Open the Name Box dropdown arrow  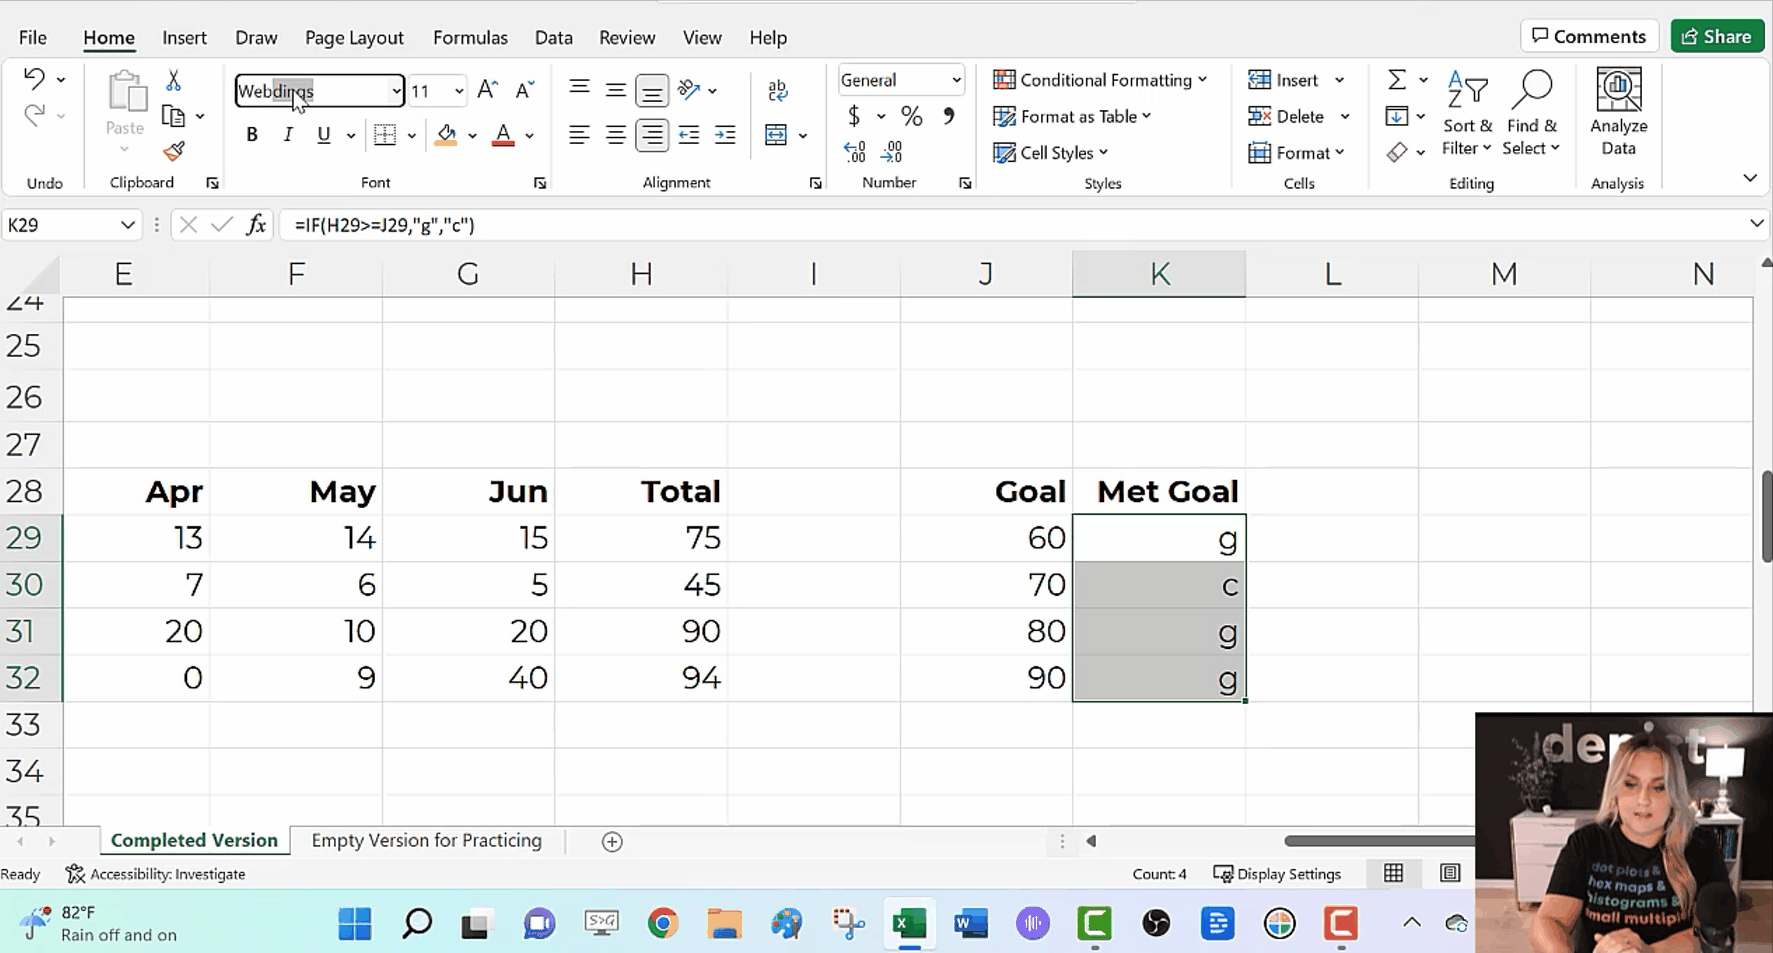pos(127,225)
